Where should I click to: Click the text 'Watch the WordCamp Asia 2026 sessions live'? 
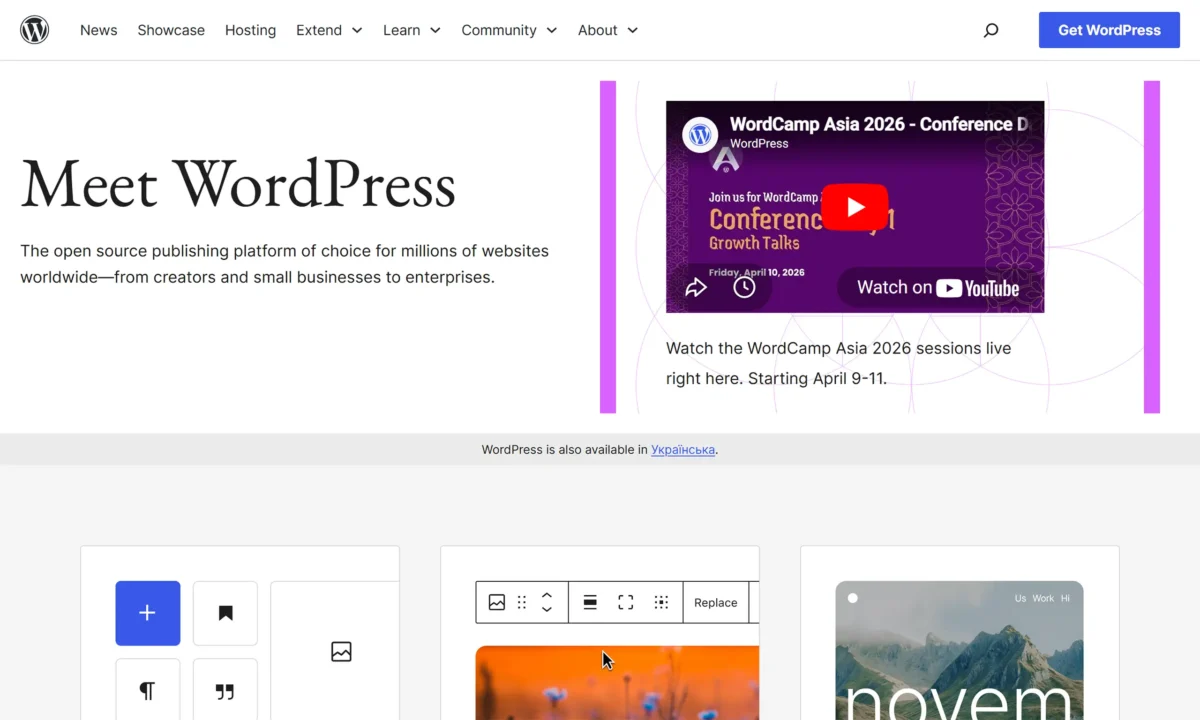click(x=839, y=348)
